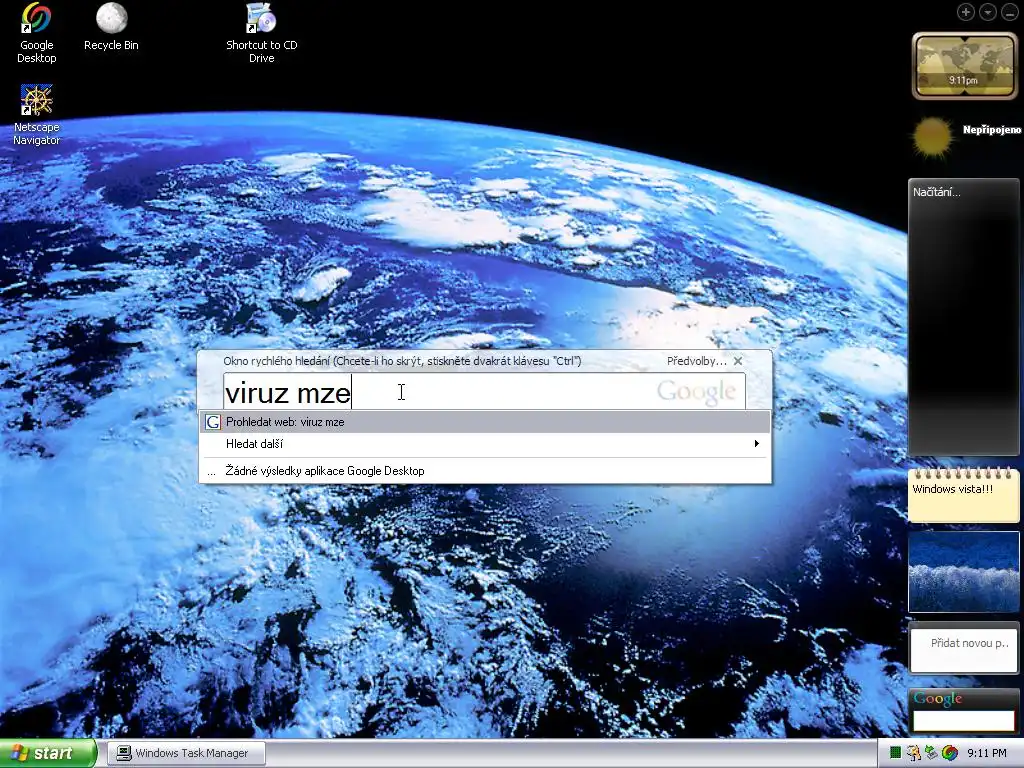Expand the Hledat další submenu
The width and height of the screenshot is (1024, 768).
tap(485, 444)
